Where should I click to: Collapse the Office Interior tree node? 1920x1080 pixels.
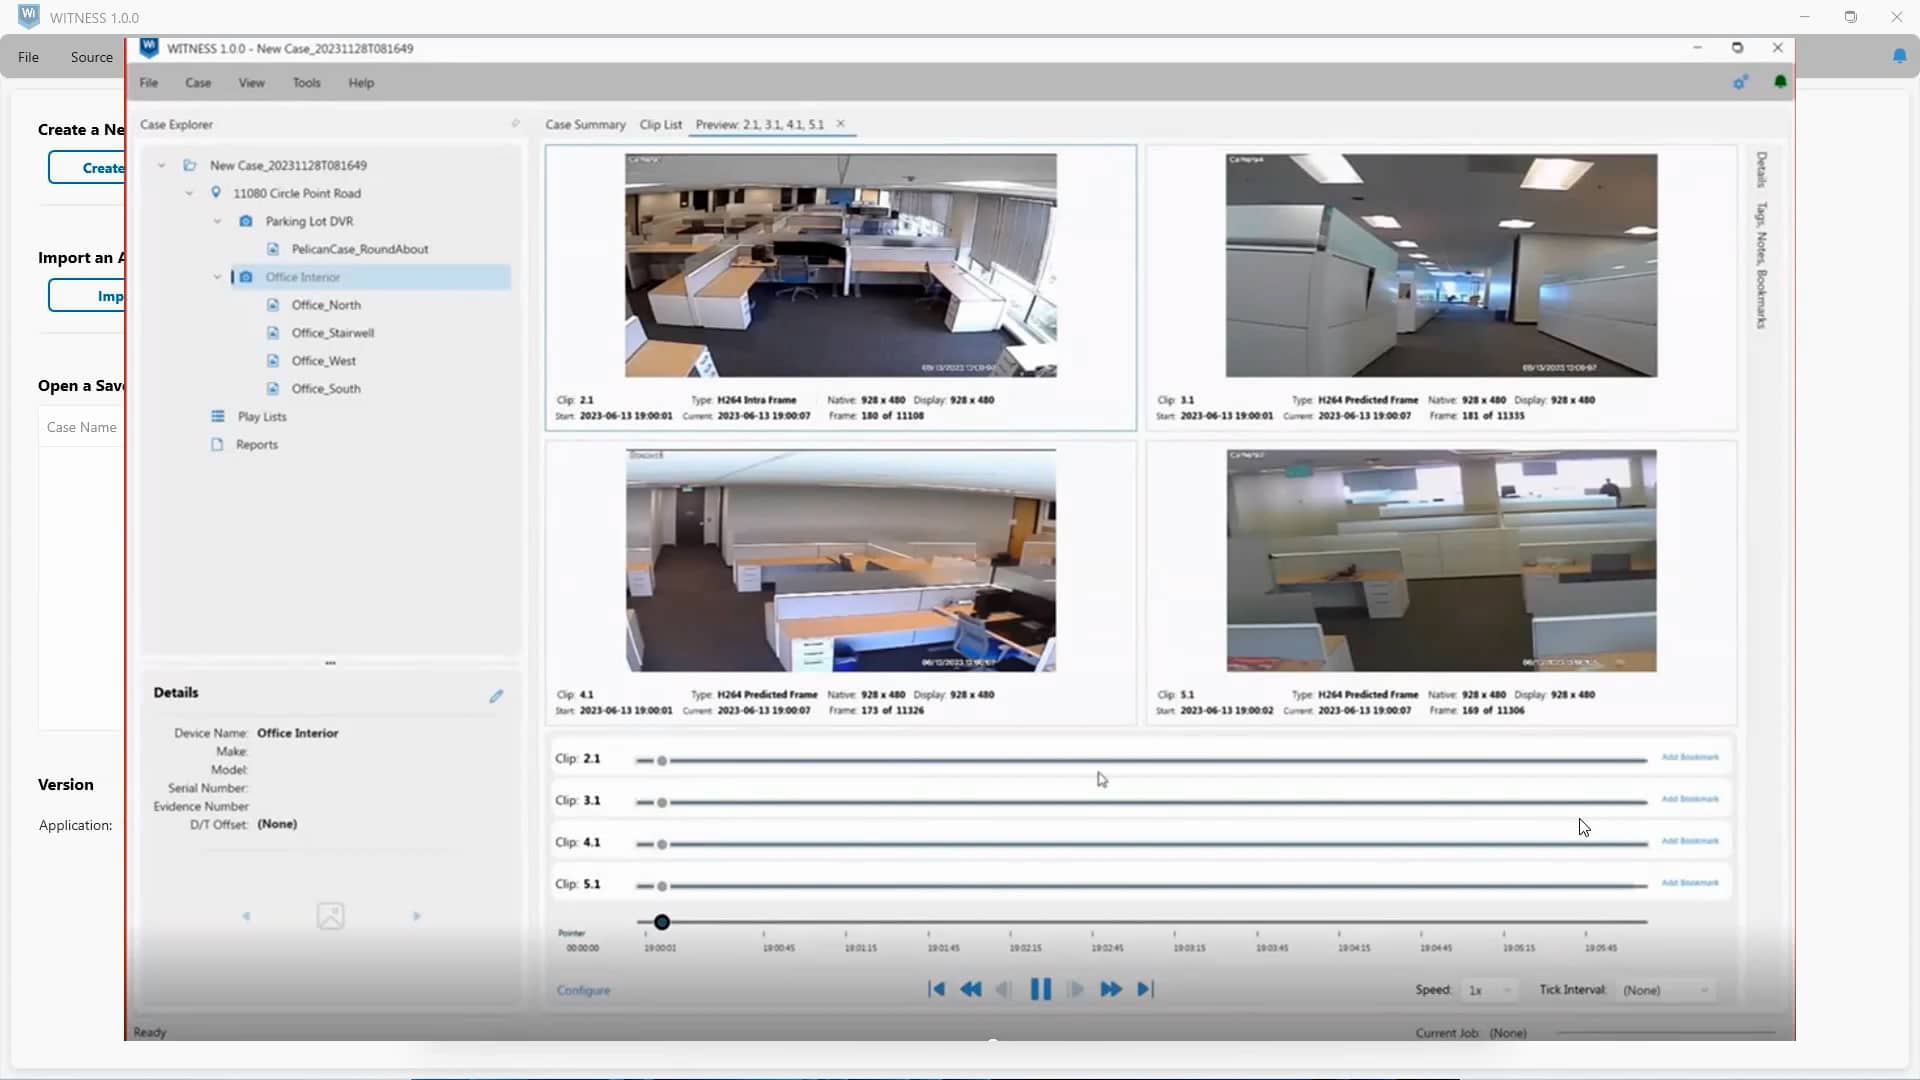pos(217,277)
